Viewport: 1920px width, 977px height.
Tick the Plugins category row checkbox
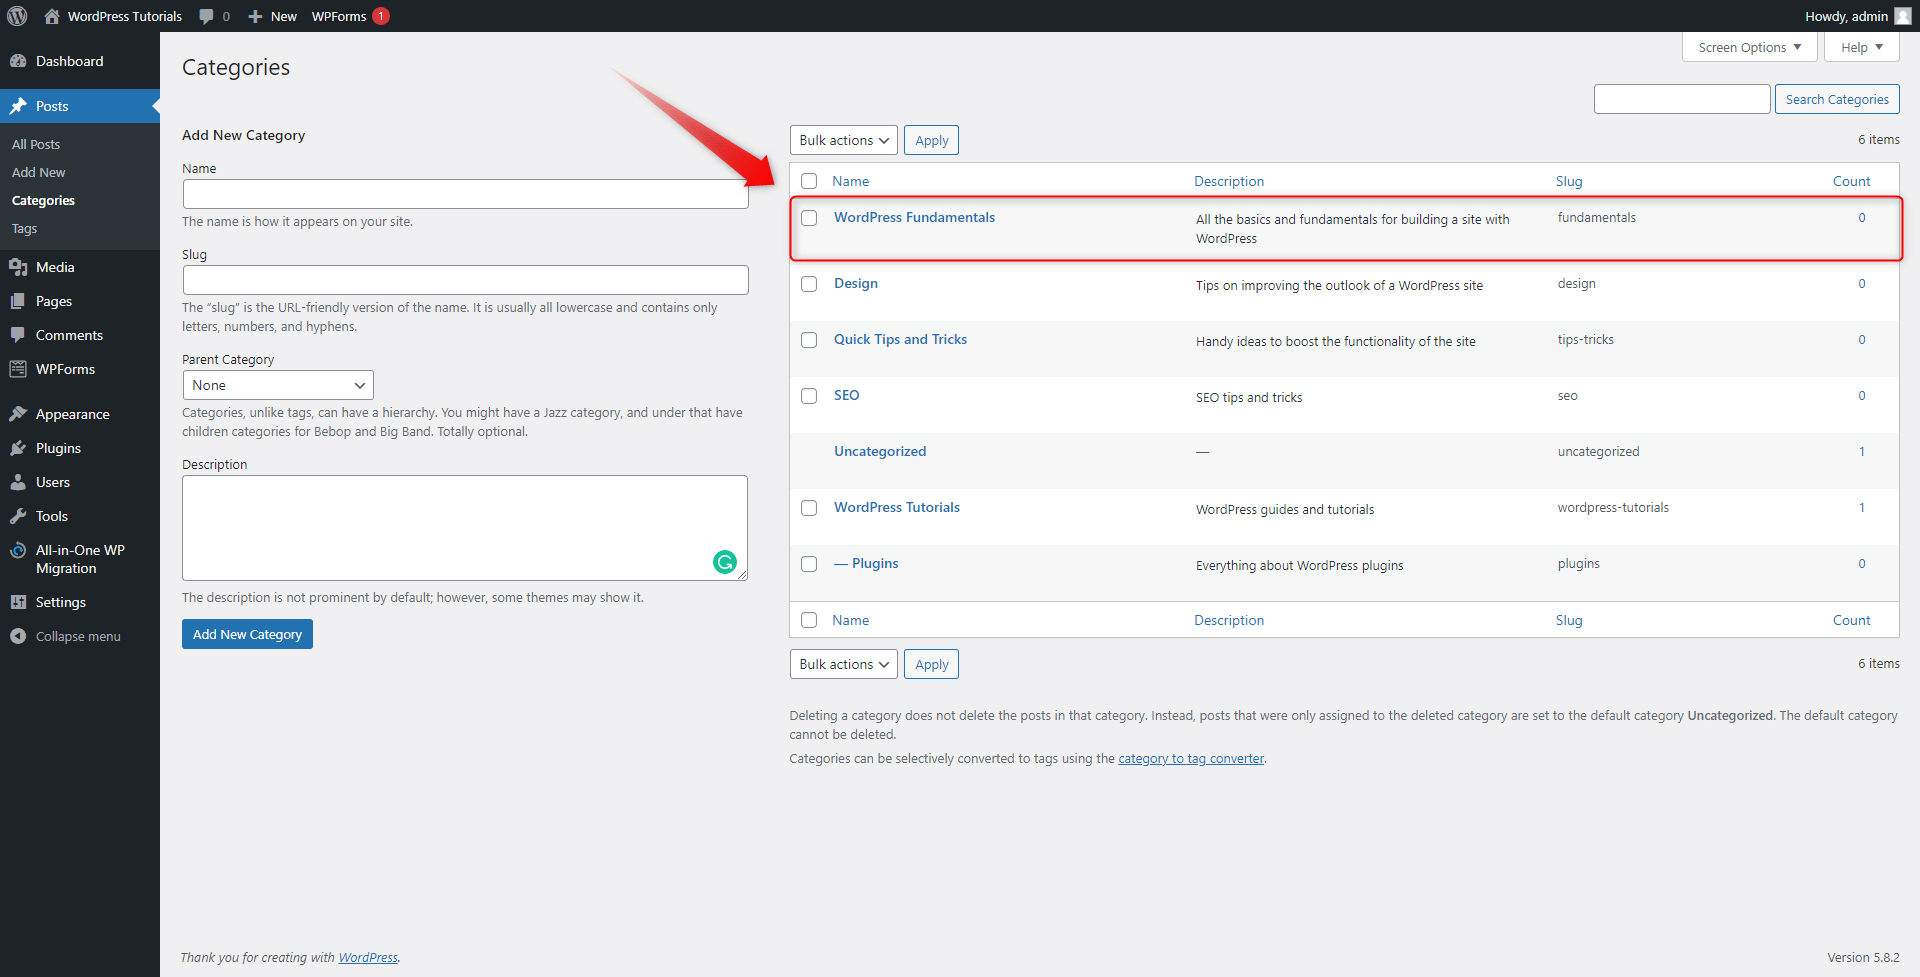809,564
